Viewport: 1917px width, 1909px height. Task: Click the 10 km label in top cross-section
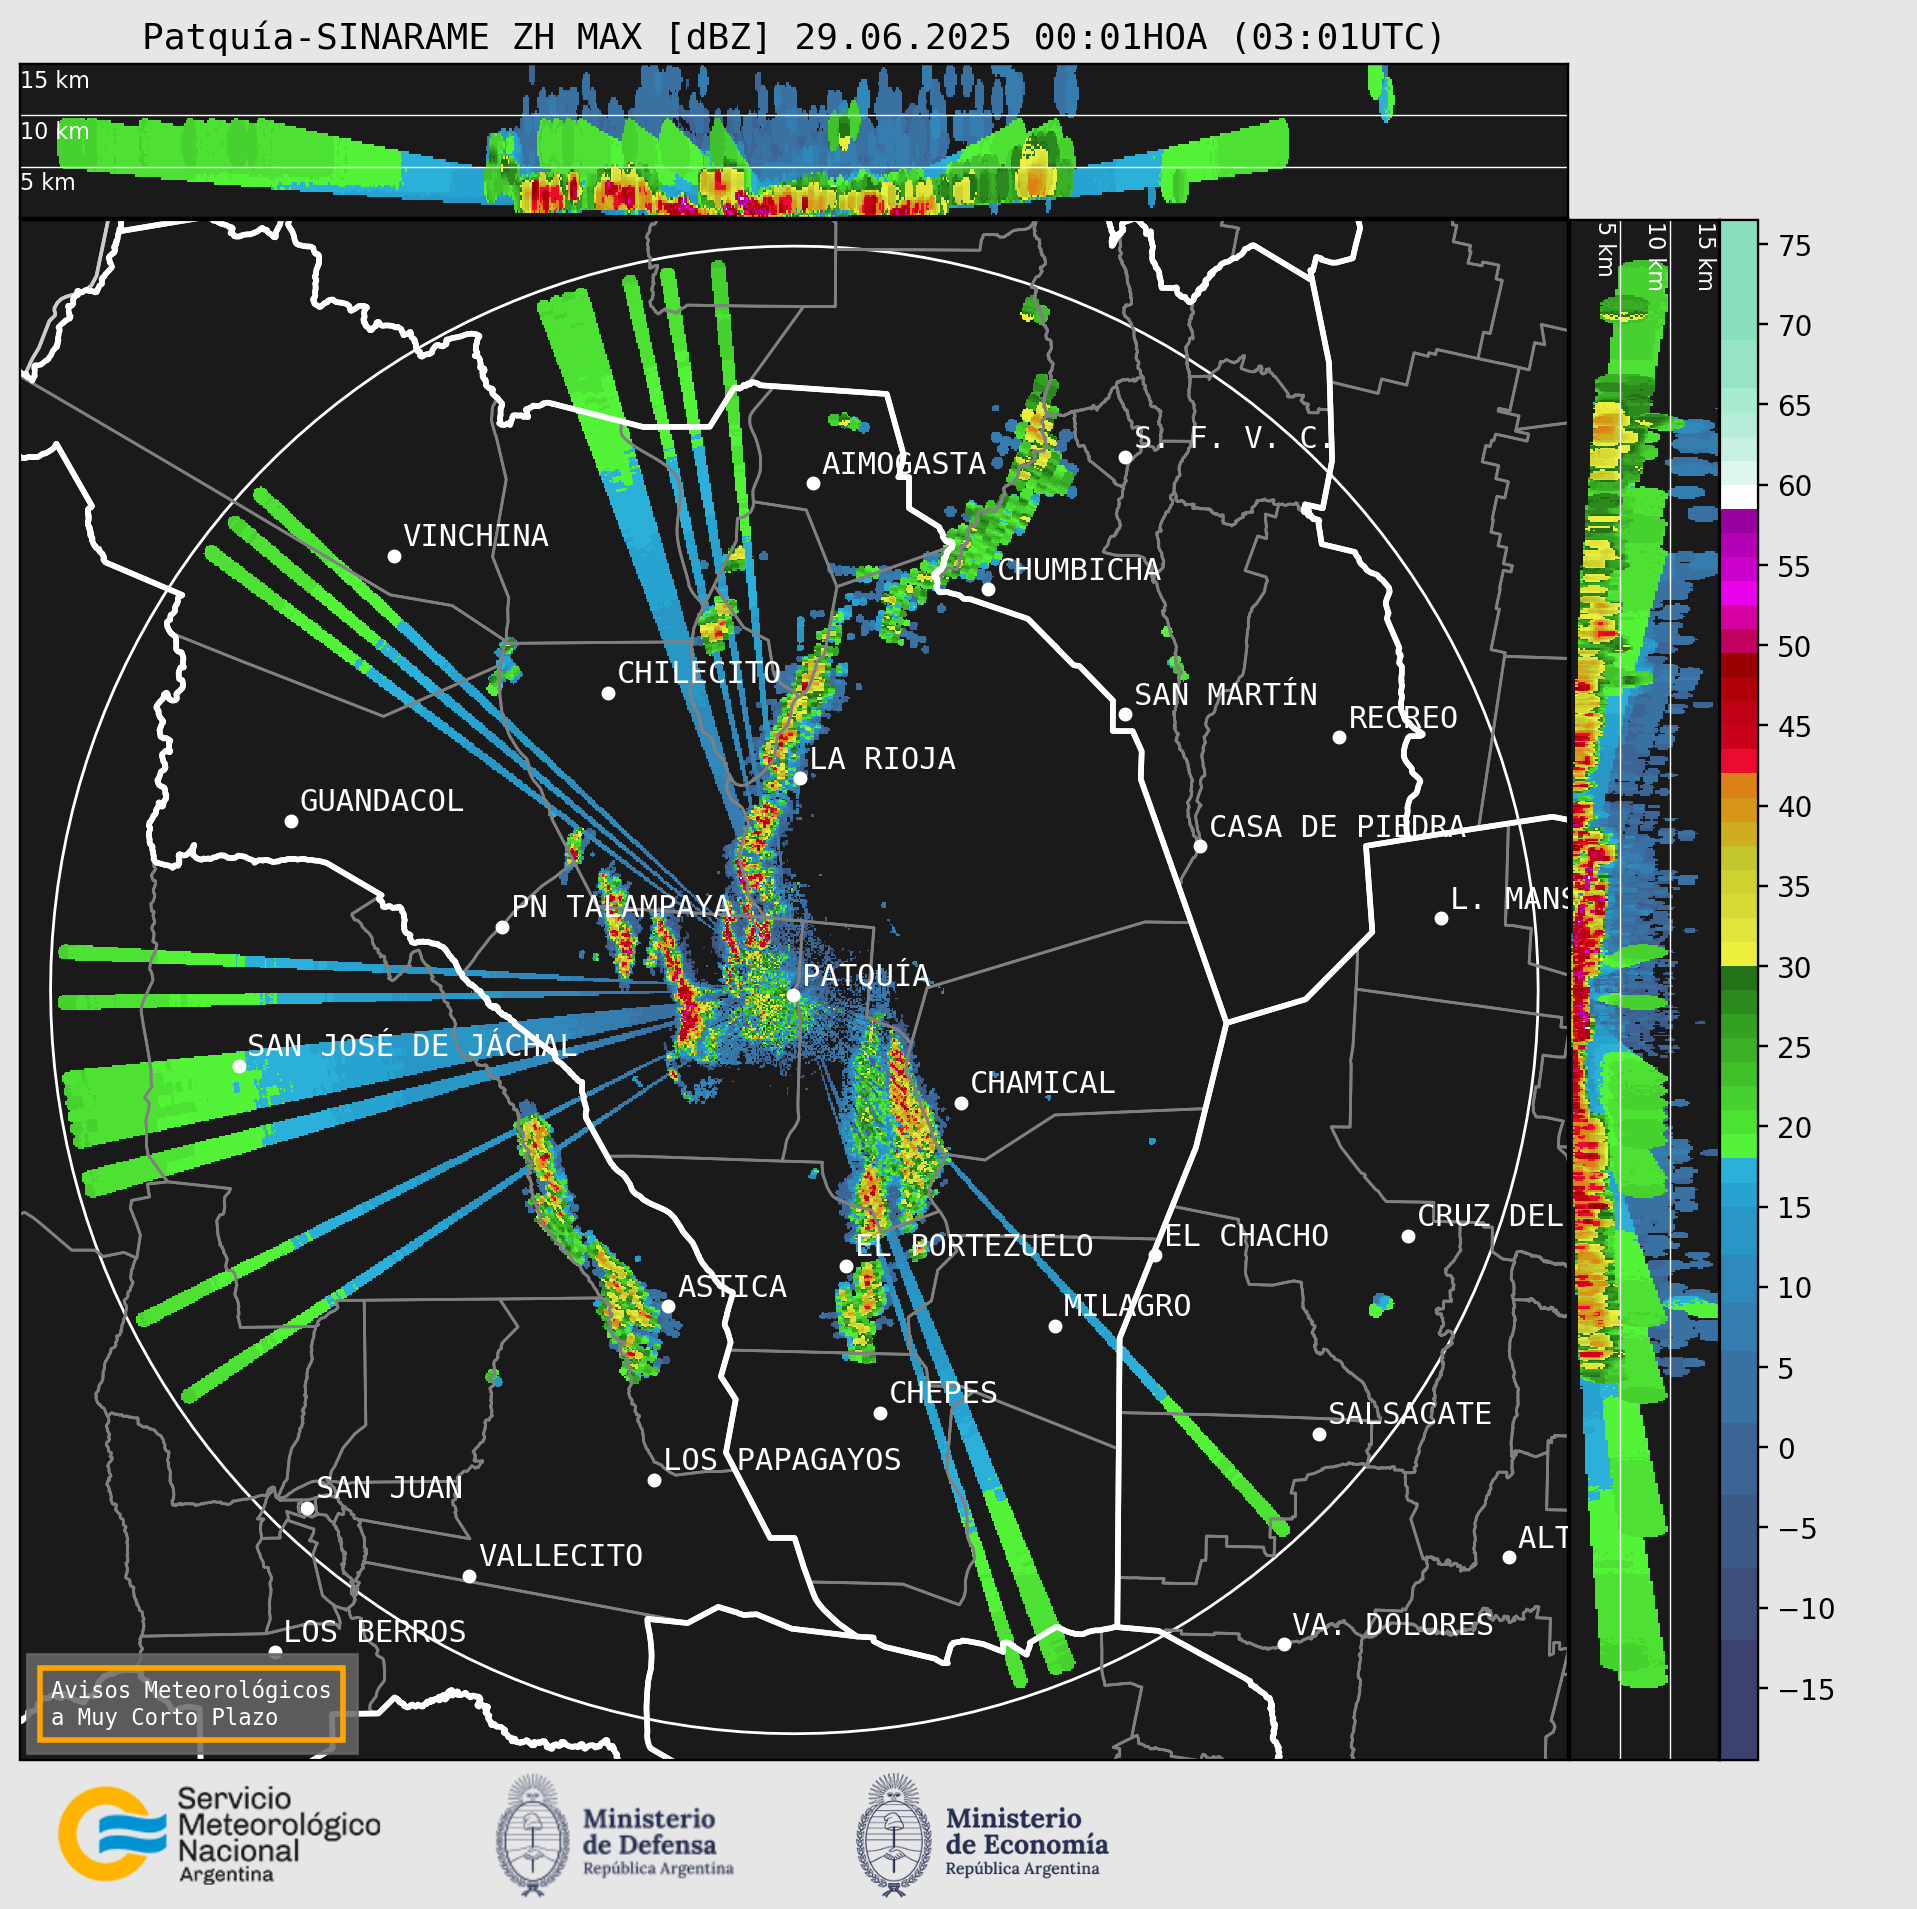55,131
